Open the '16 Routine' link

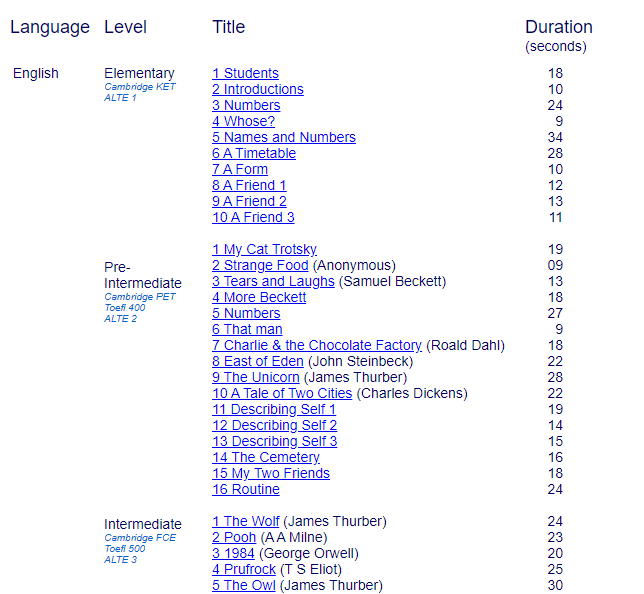pos(246,490)
